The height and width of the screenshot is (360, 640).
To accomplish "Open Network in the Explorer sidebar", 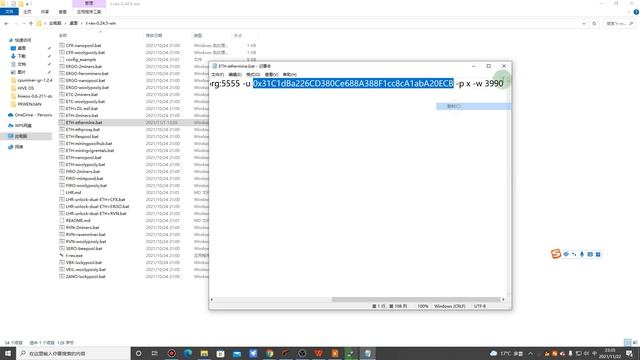I will 19,147.
